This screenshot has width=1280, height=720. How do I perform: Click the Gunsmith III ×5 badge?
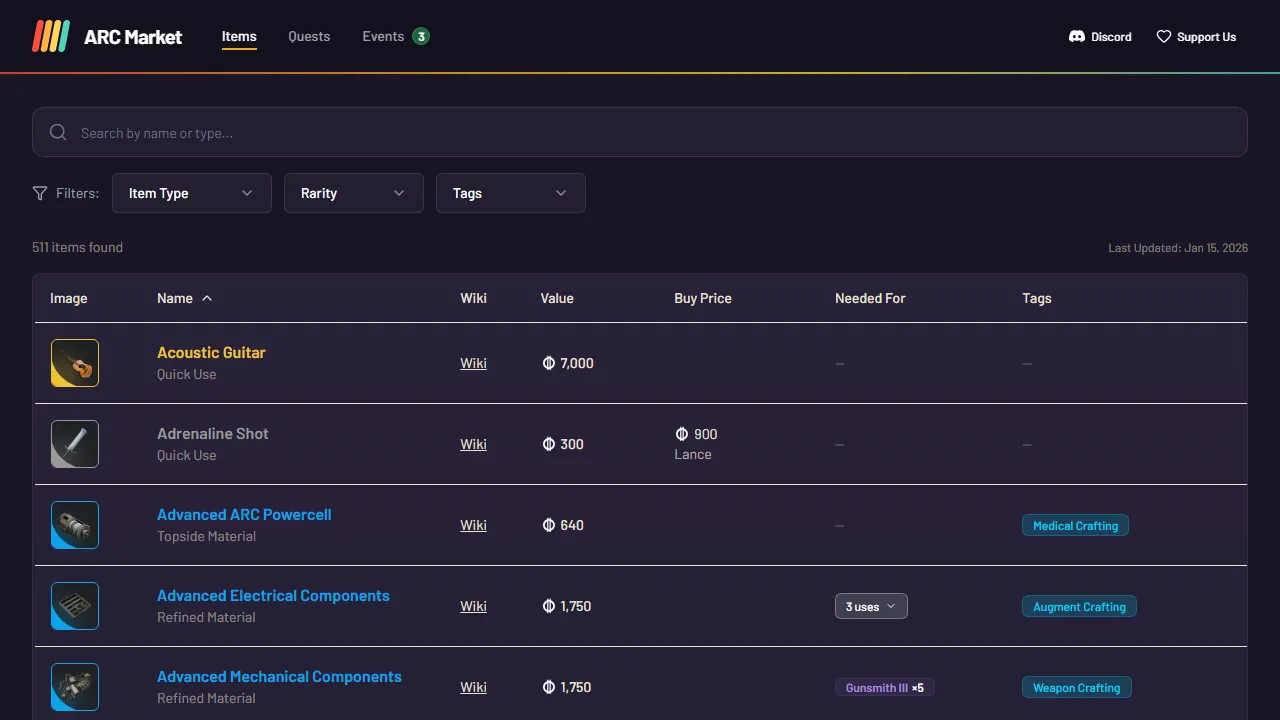884,687
